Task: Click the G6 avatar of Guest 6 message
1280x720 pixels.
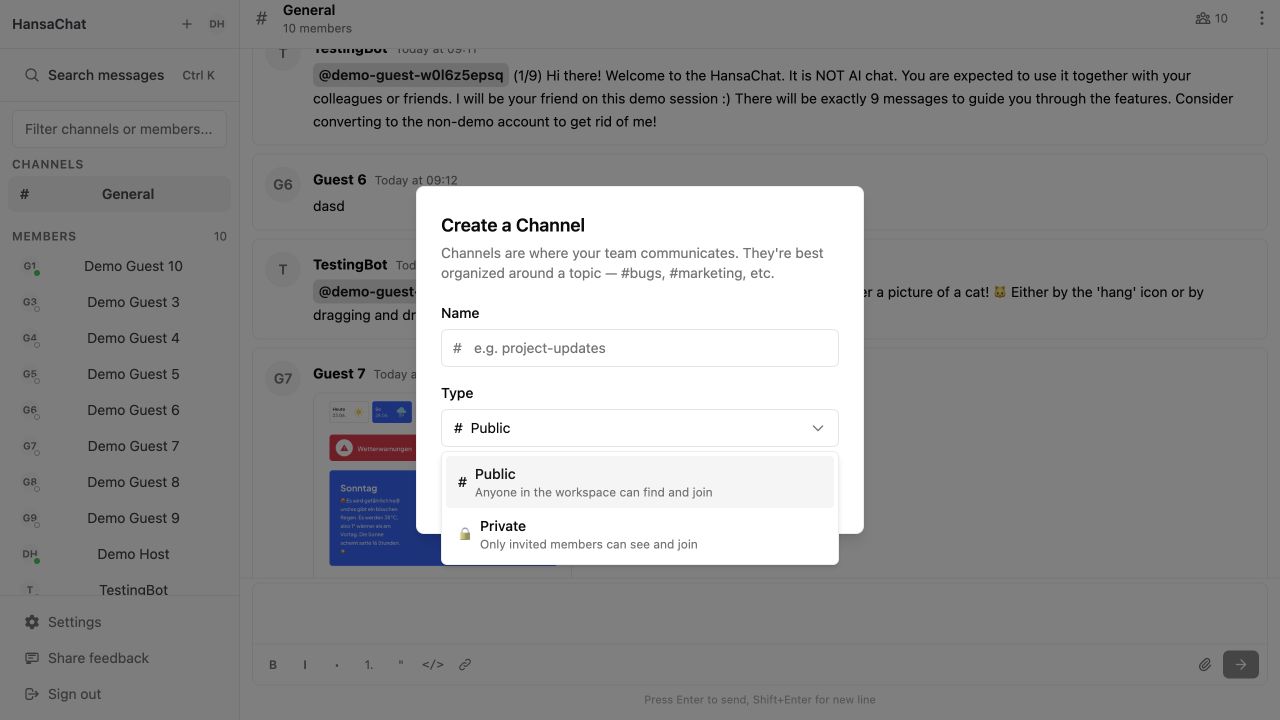Action: (283, 184)
